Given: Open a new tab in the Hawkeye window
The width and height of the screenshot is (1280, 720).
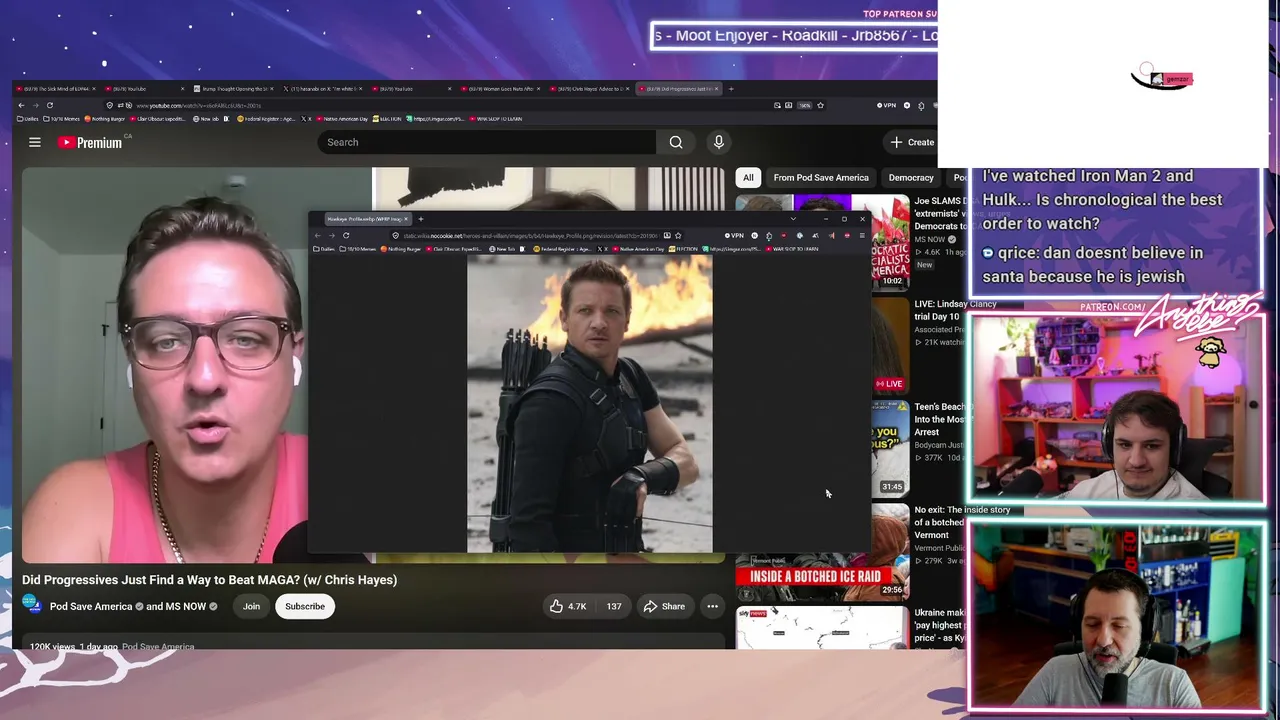Looking at the screenshot, I should pos(421,219).
